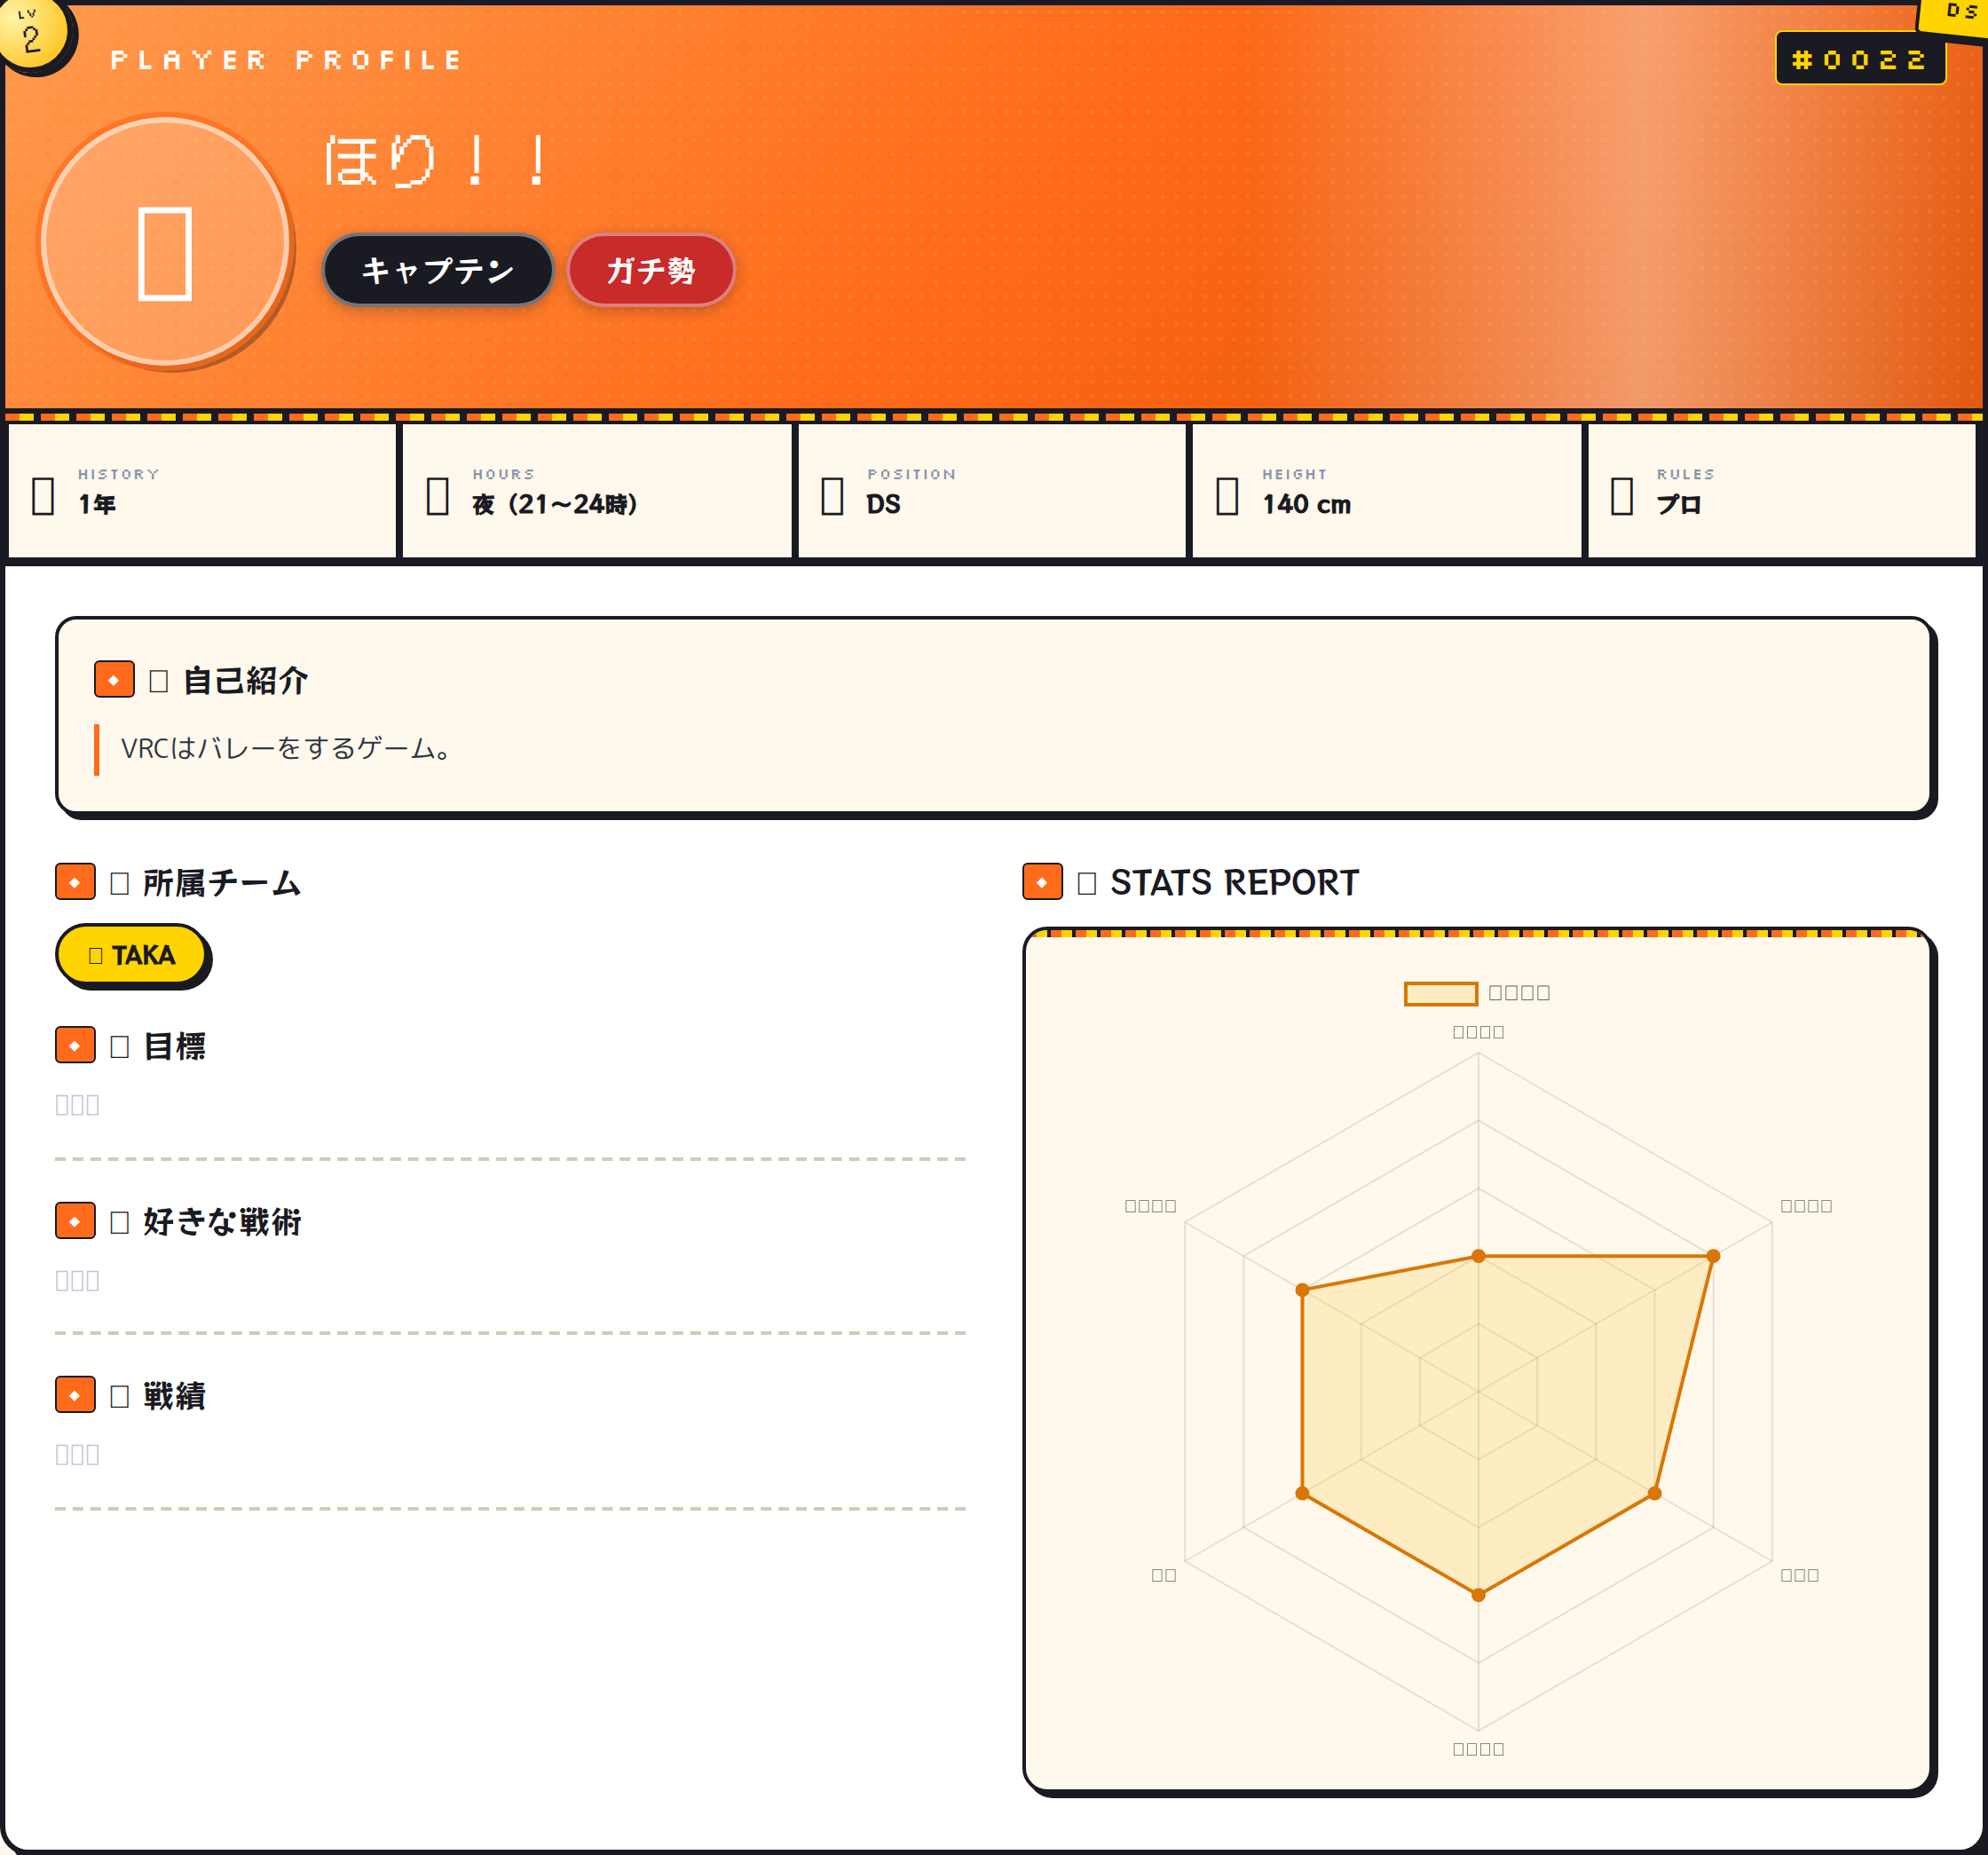The height and width of the screenshot is (1855, 1988).
Task: Click the RULES プロ stat card
Action: pyautogui.click(x=1781, y=491)
